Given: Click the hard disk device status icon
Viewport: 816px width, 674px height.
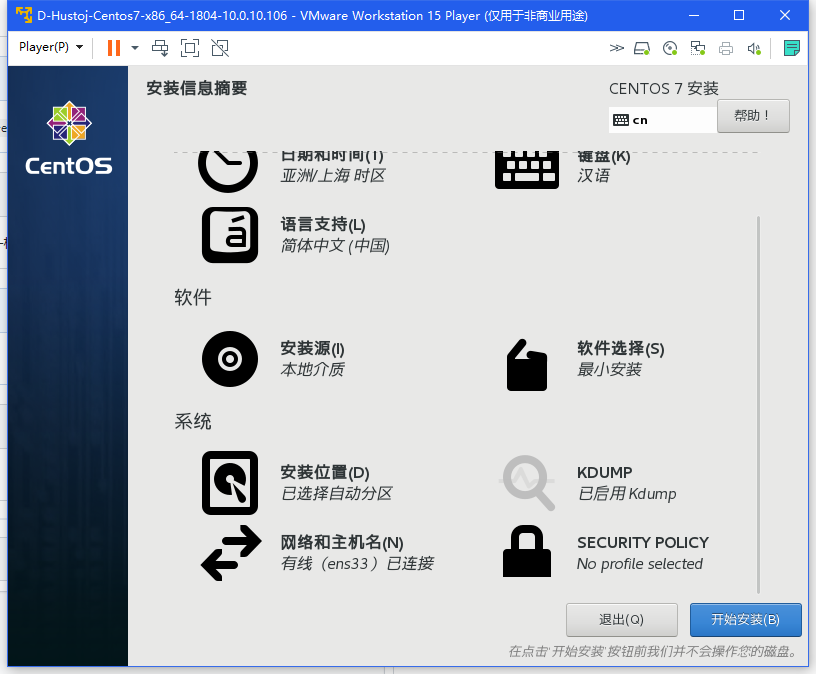Looking at the screenshot, I should coord(641,47).
